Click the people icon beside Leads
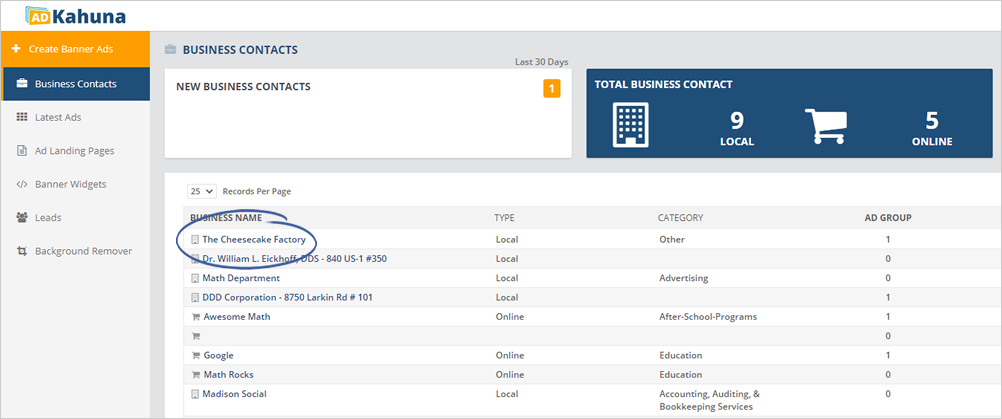This screenshot has height=419, width=1002. (21, 217)
